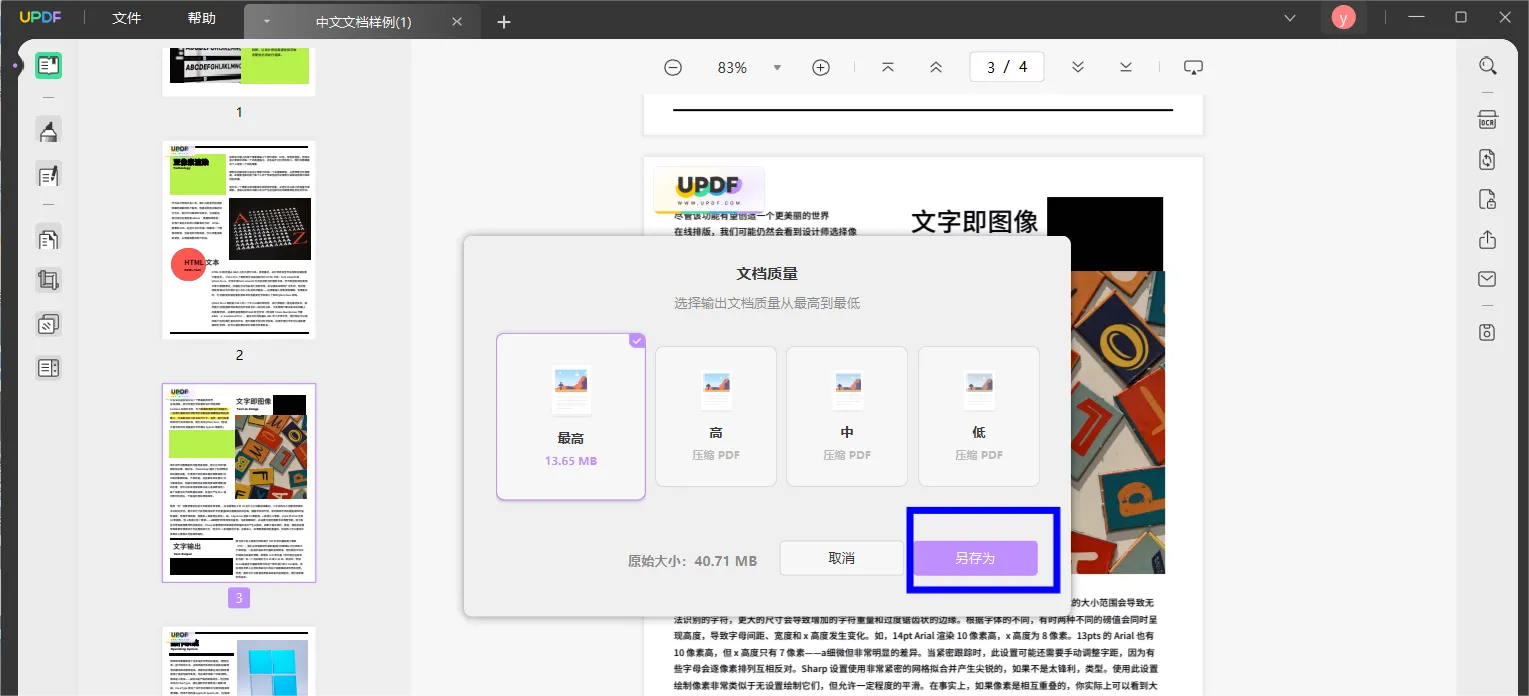Open the Comment highlighter tool
This screenshot has height=696, width=1529.
(x=48, y=130)
